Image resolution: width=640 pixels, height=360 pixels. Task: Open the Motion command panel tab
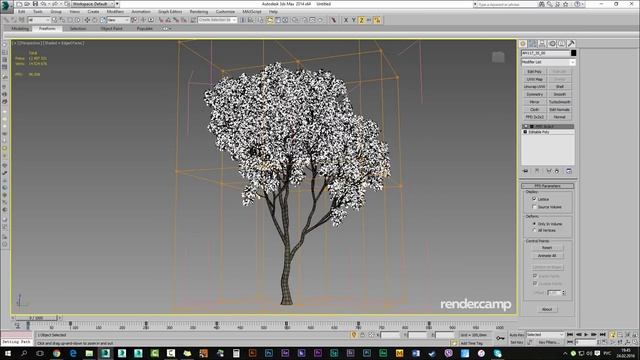552,44
